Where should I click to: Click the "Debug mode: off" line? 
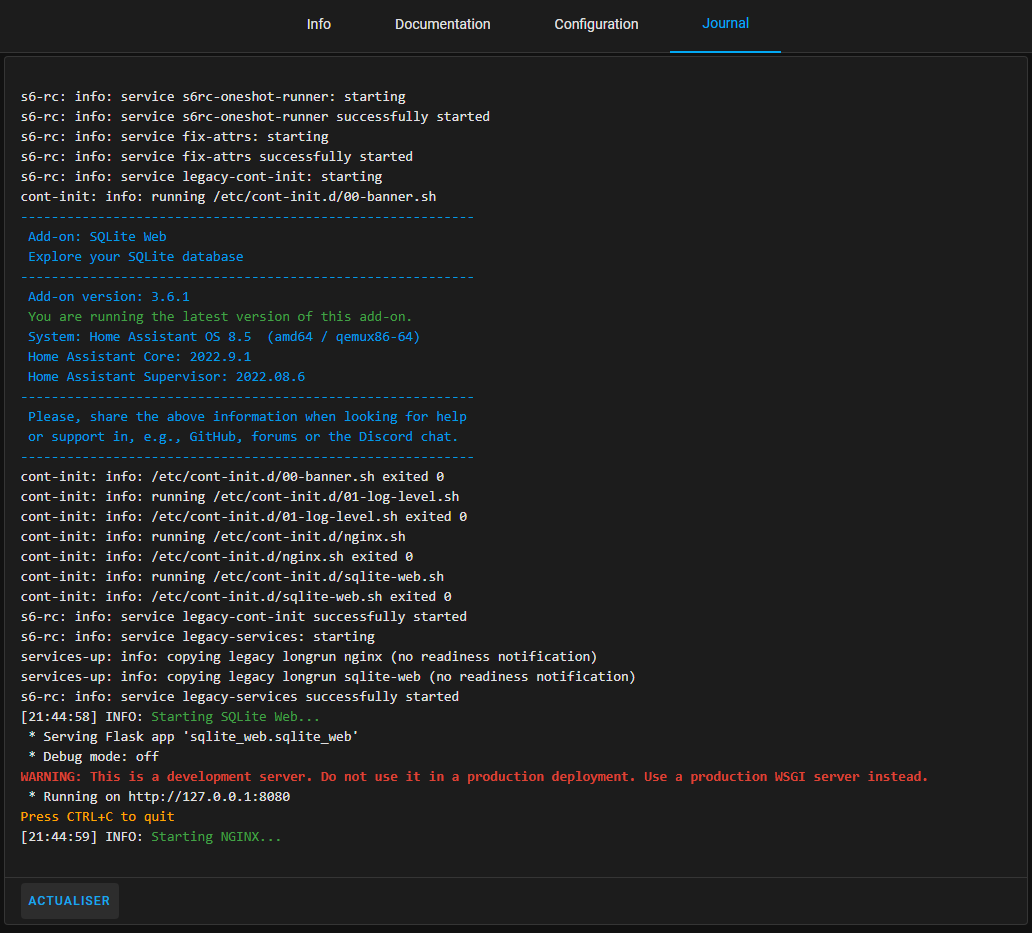point(93,757)
